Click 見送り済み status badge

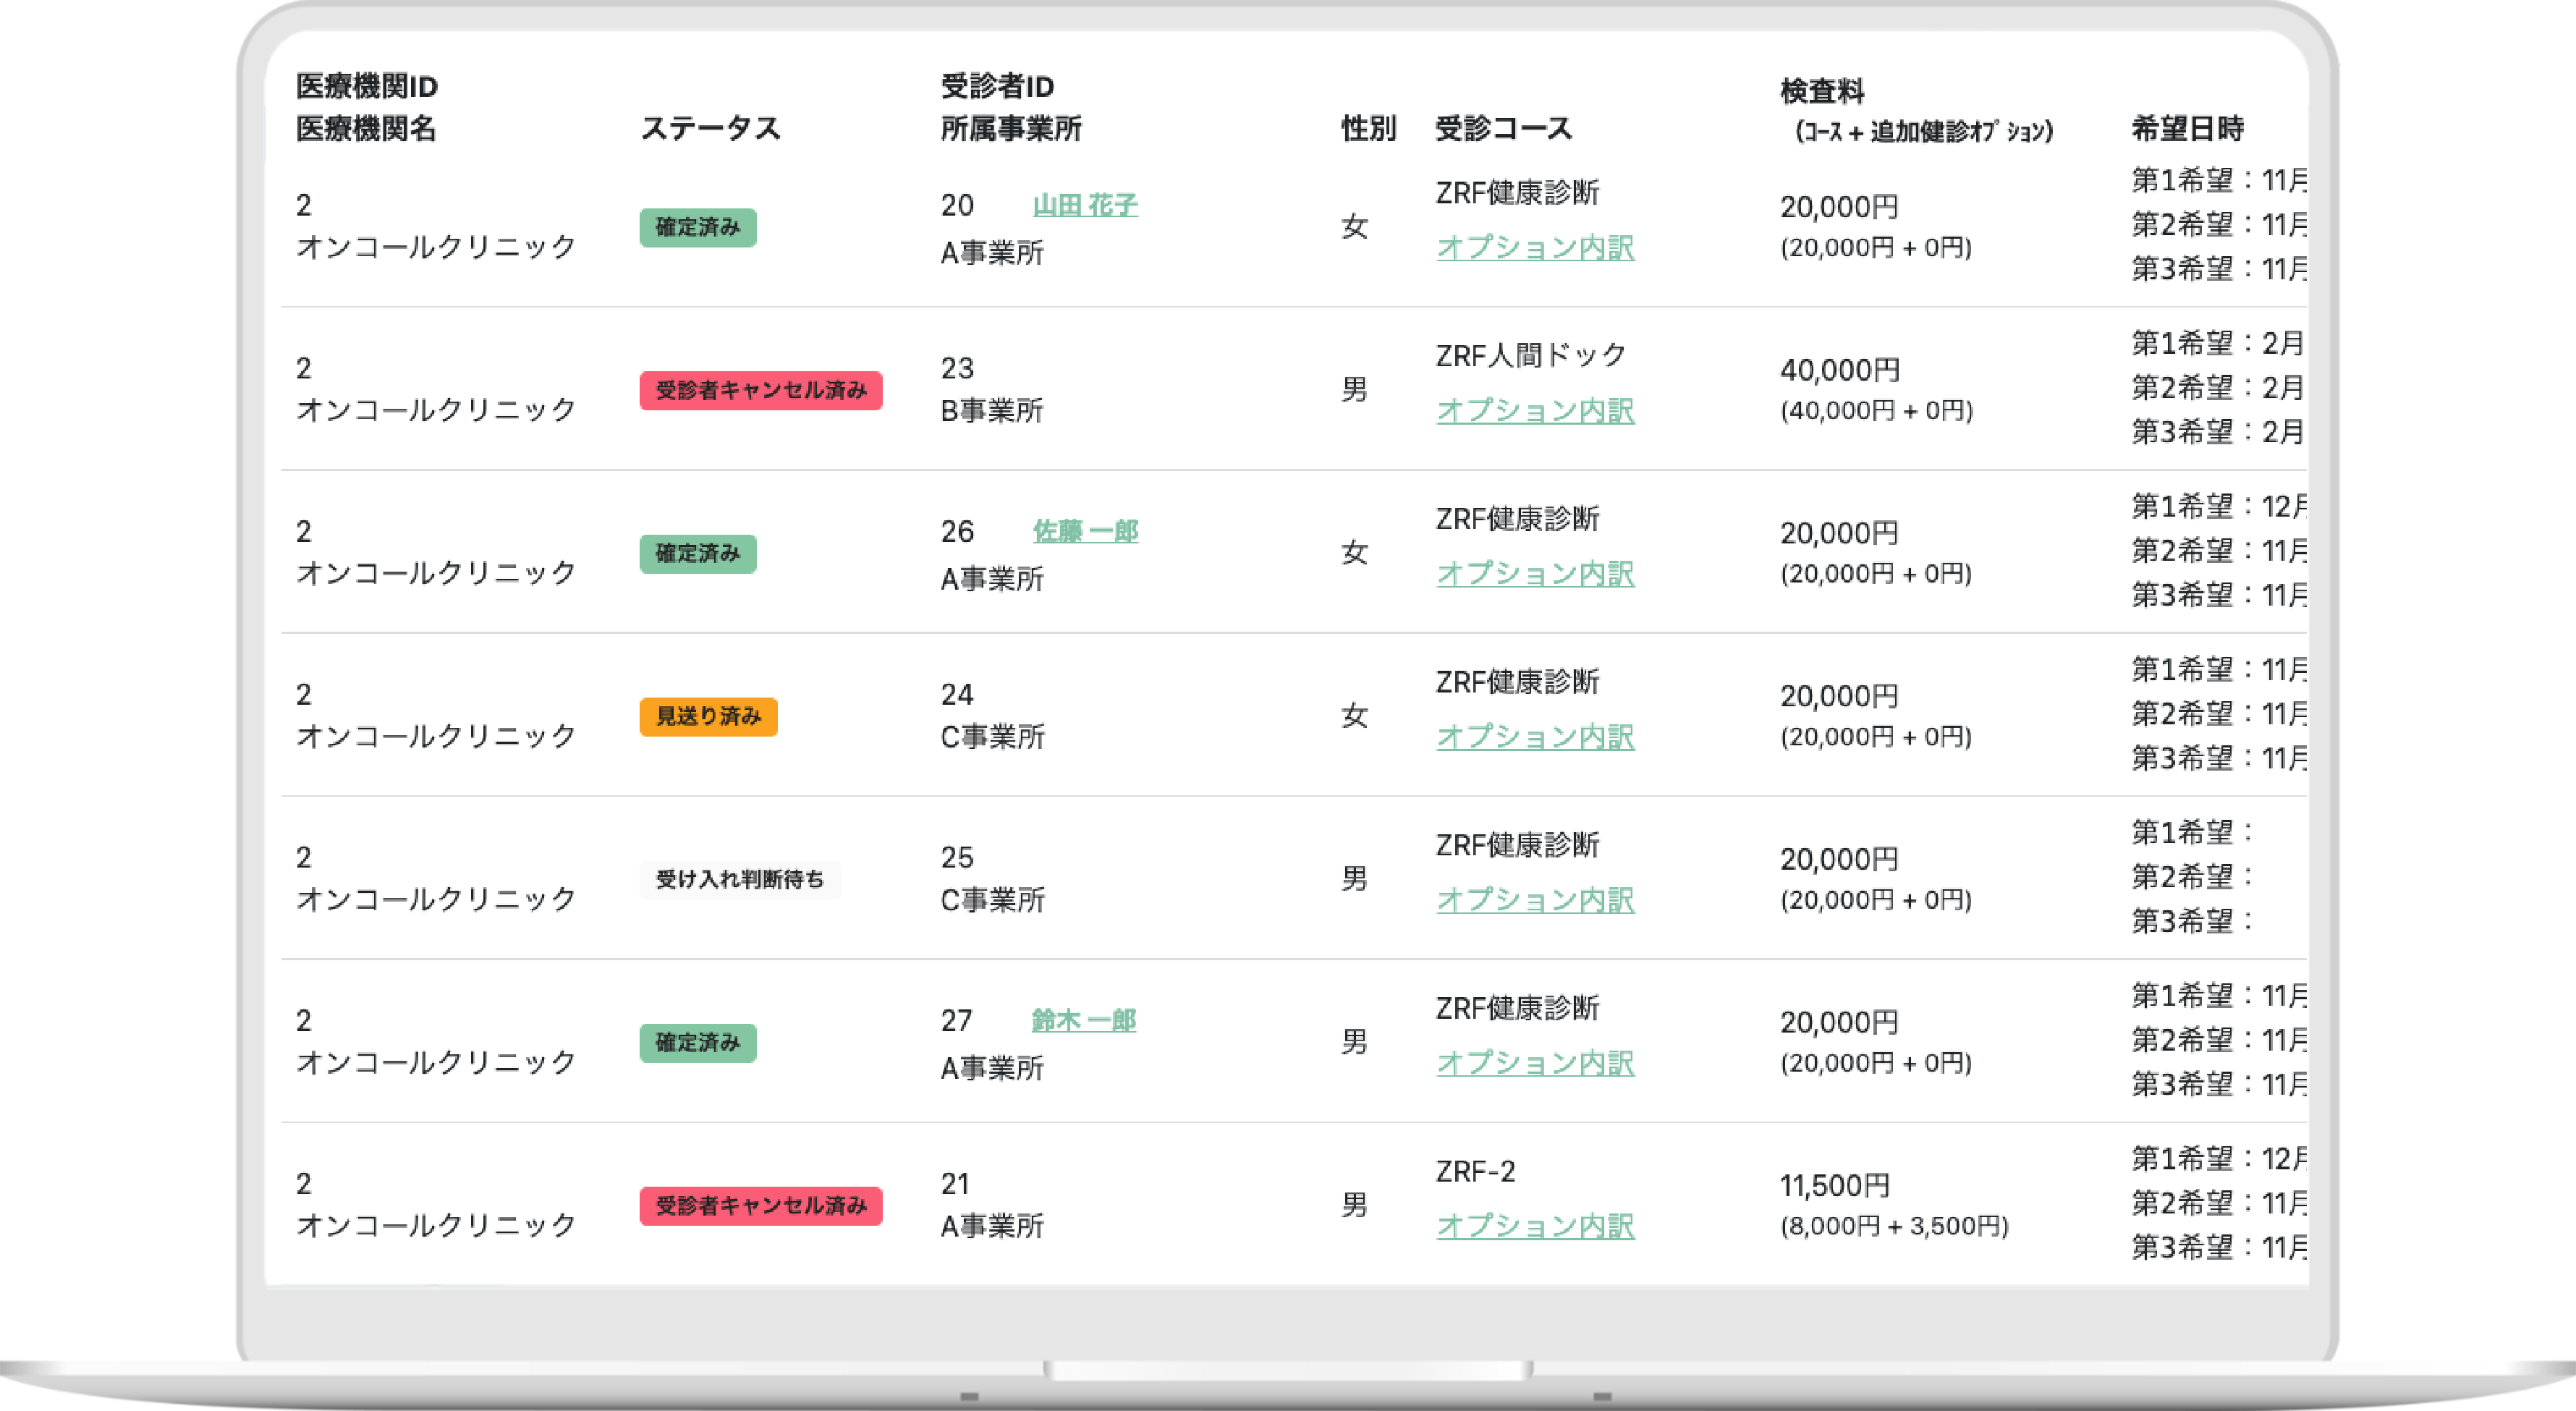pos(708,716)
